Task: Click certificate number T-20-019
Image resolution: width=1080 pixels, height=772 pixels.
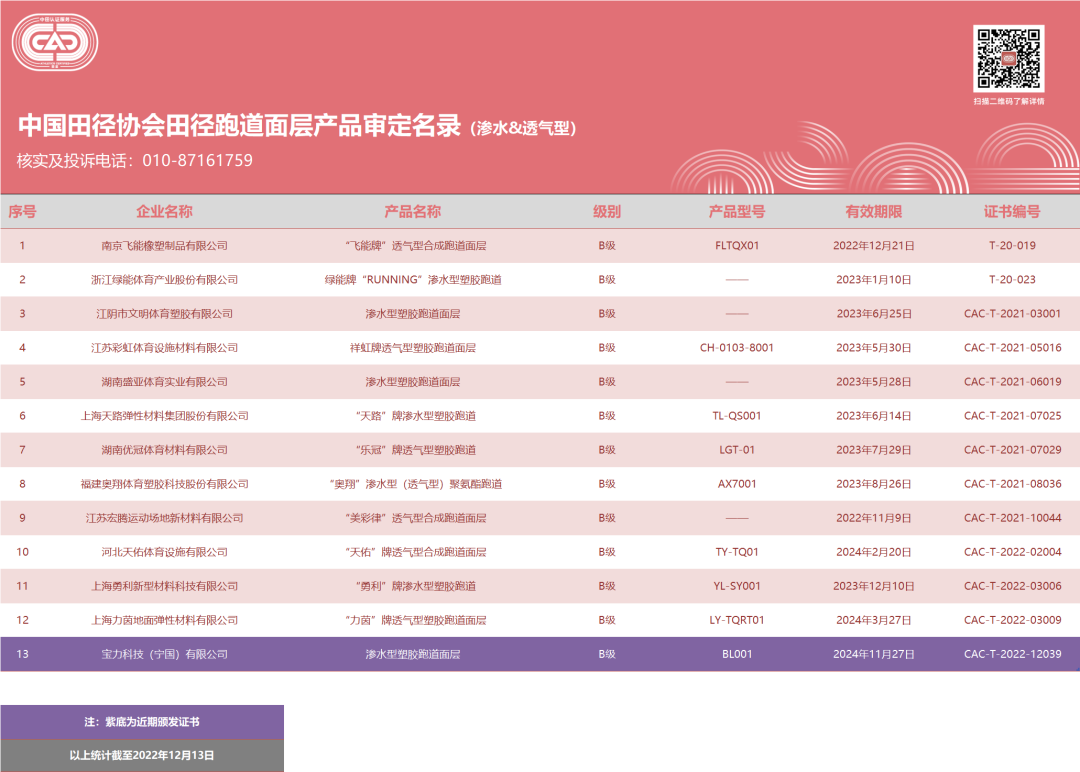Action: (1012, 246)
